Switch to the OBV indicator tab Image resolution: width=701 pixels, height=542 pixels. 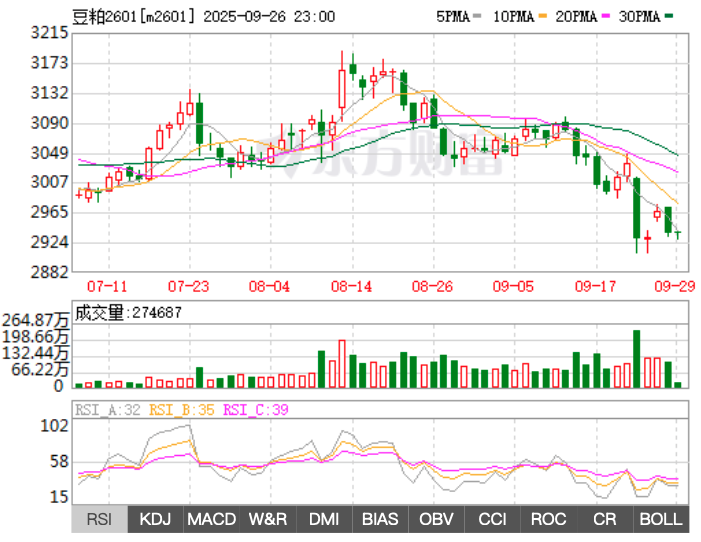[x=436, y=519]
